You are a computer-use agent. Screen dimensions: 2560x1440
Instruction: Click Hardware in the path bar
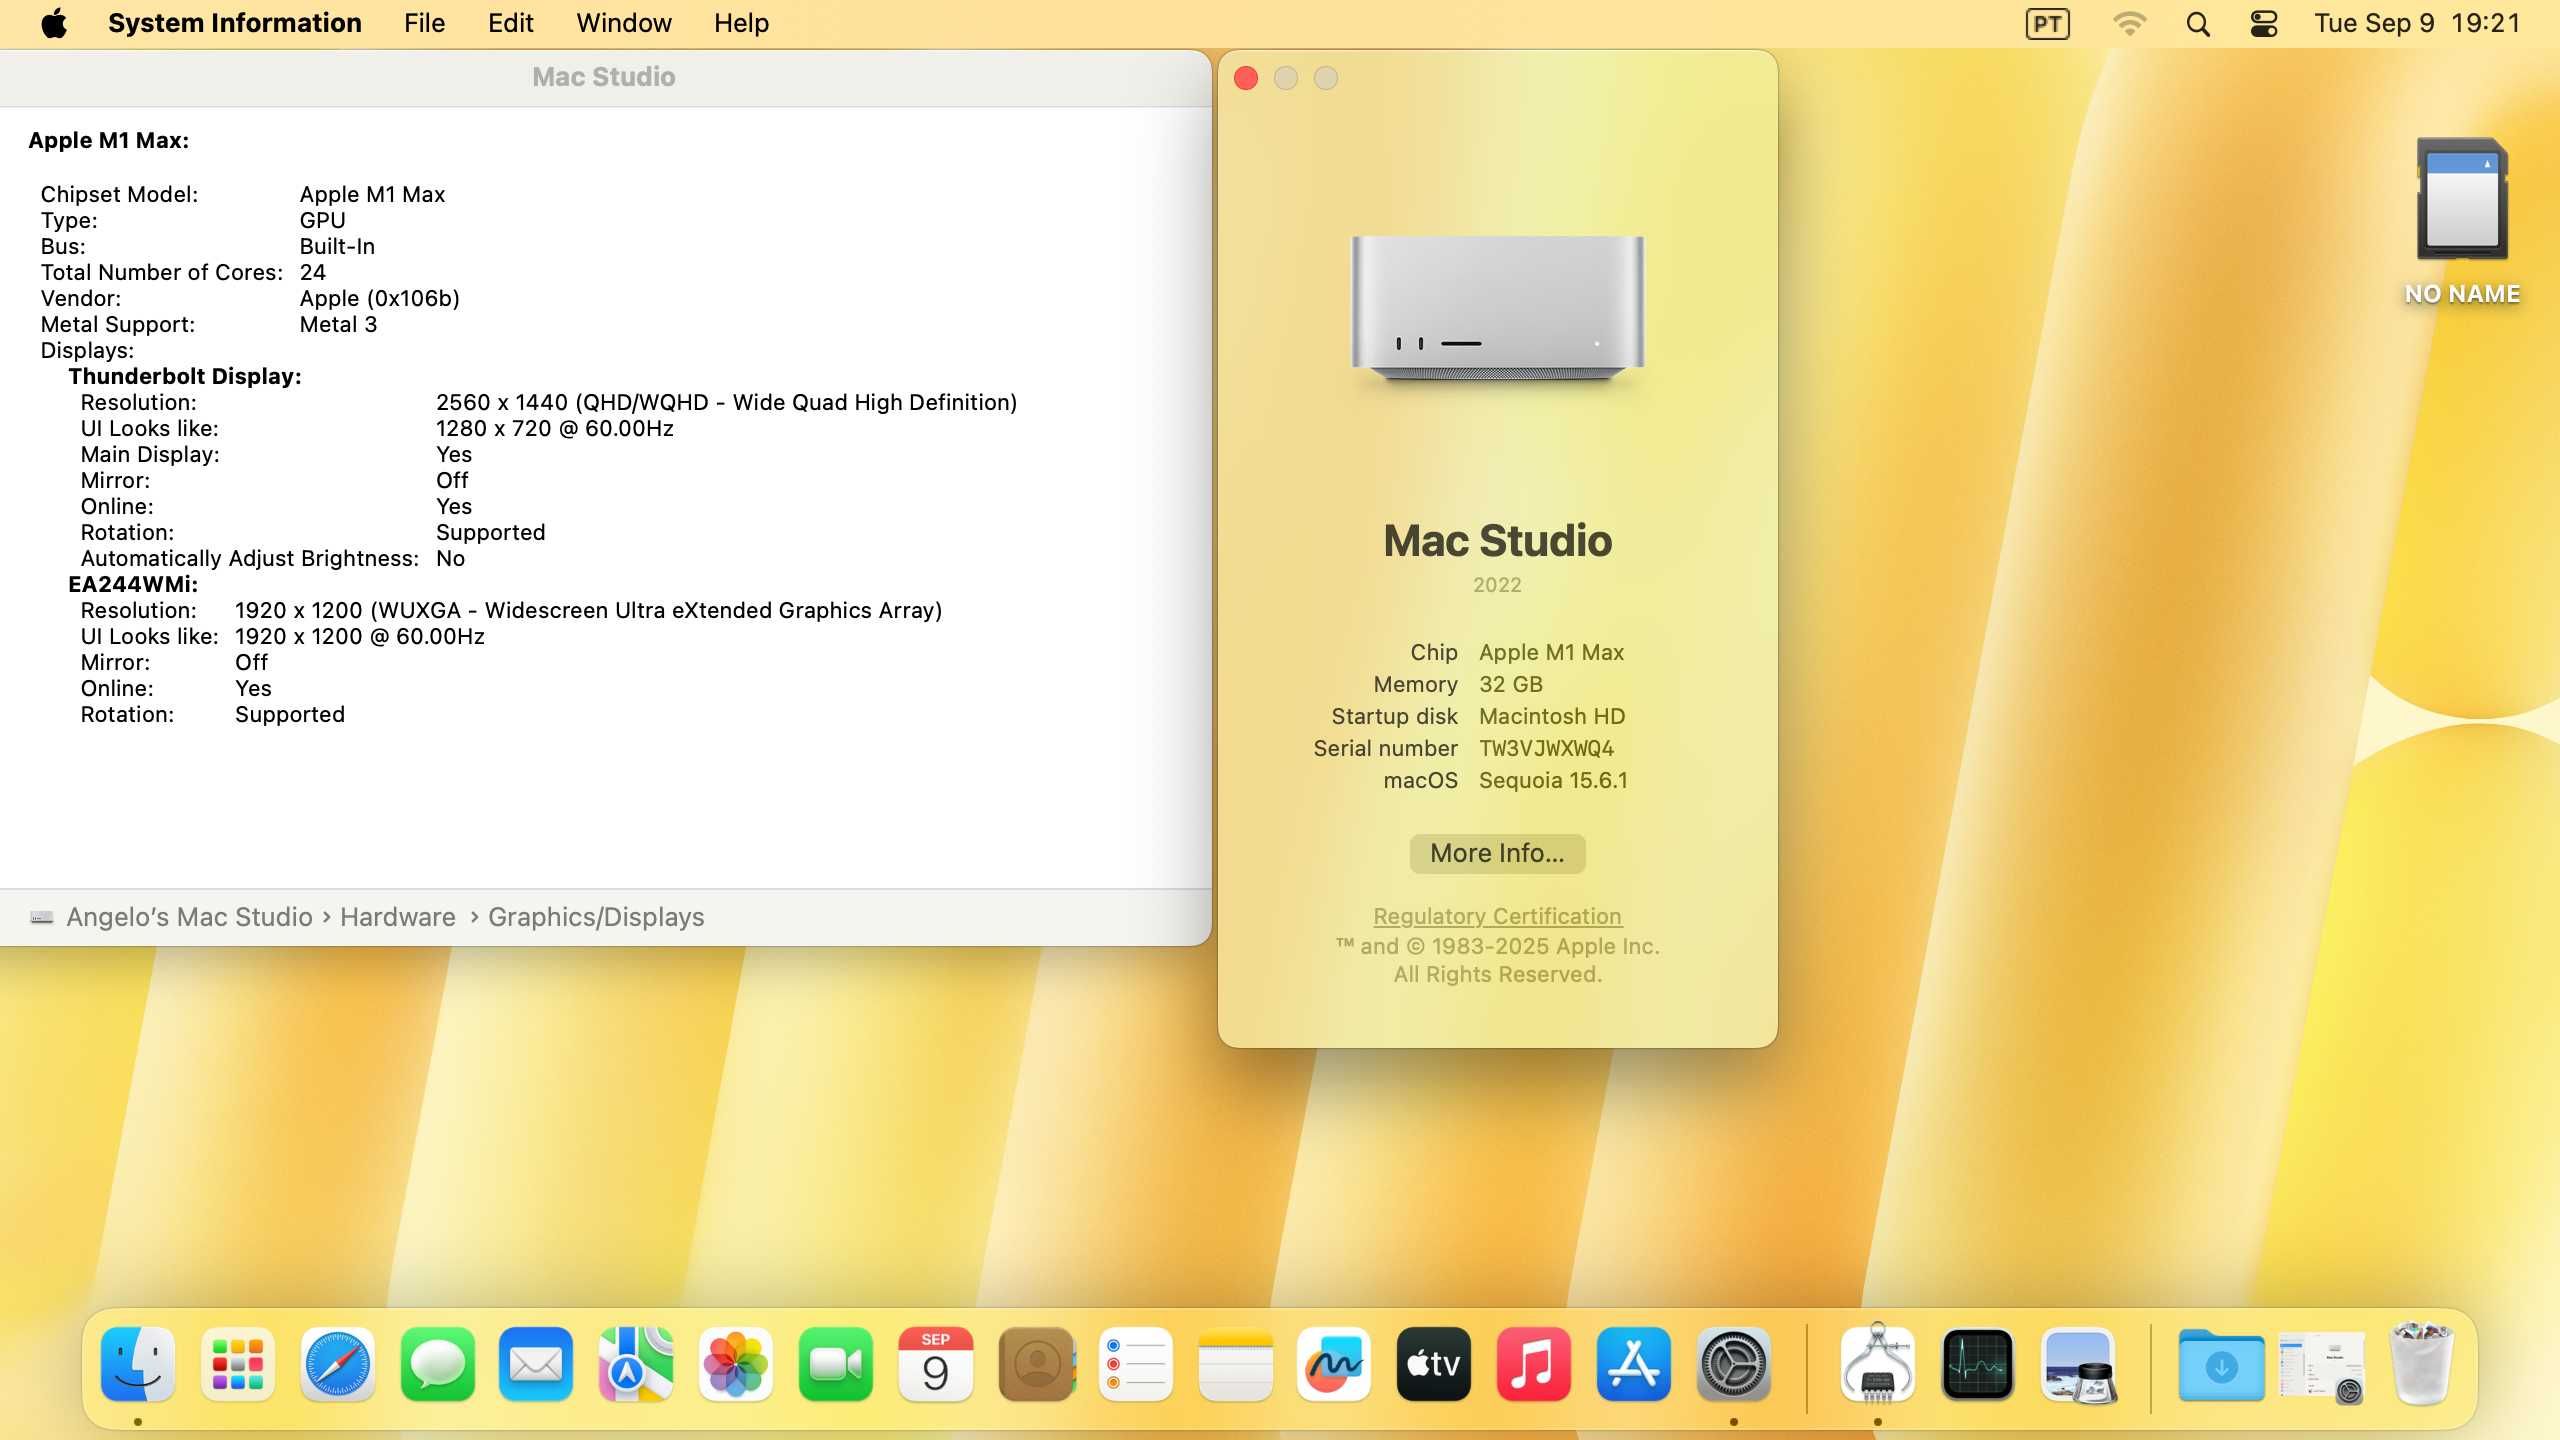click(397, 917)
